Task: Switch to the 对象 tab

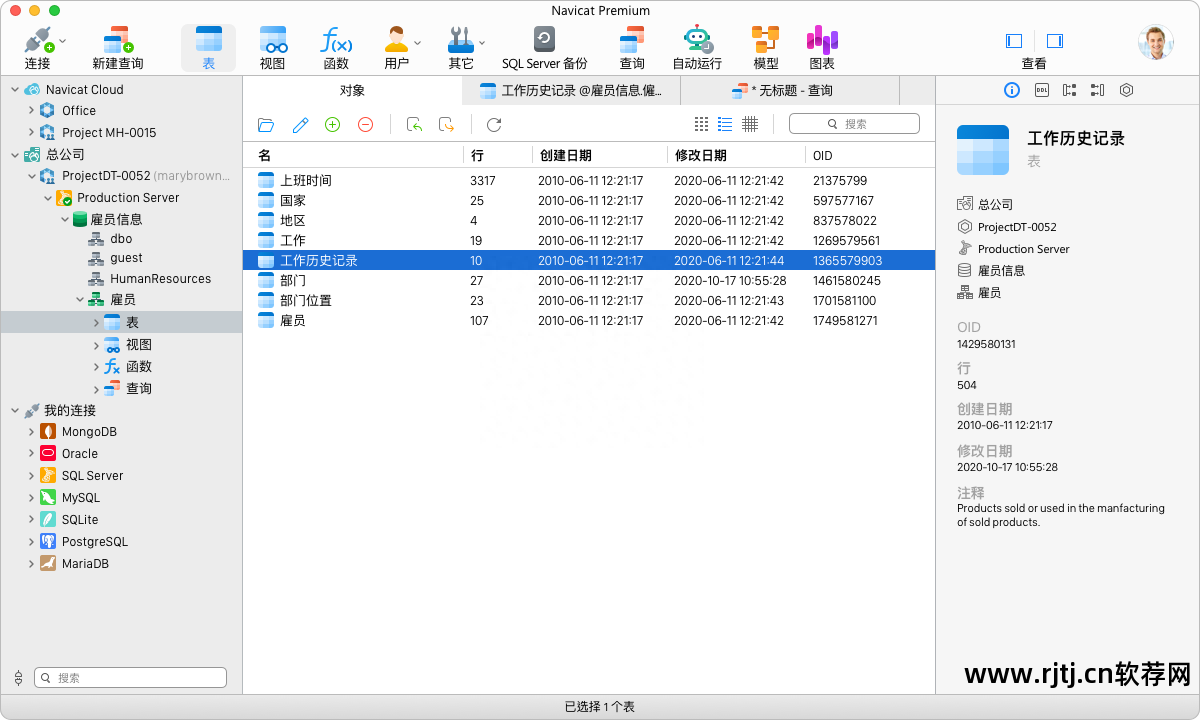Action: click(352, 91)
